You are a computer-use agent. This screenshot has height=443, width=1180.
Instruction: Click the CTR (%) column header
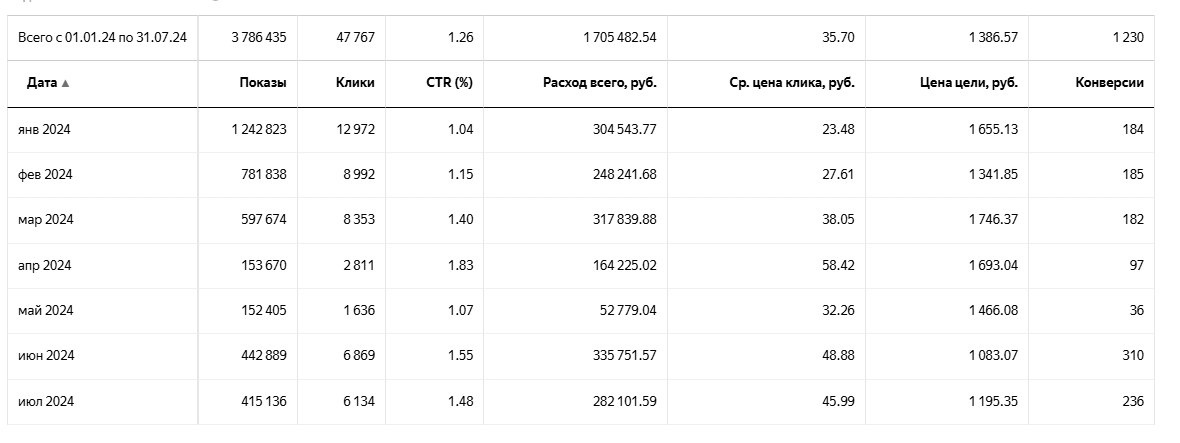pos(449,83)
